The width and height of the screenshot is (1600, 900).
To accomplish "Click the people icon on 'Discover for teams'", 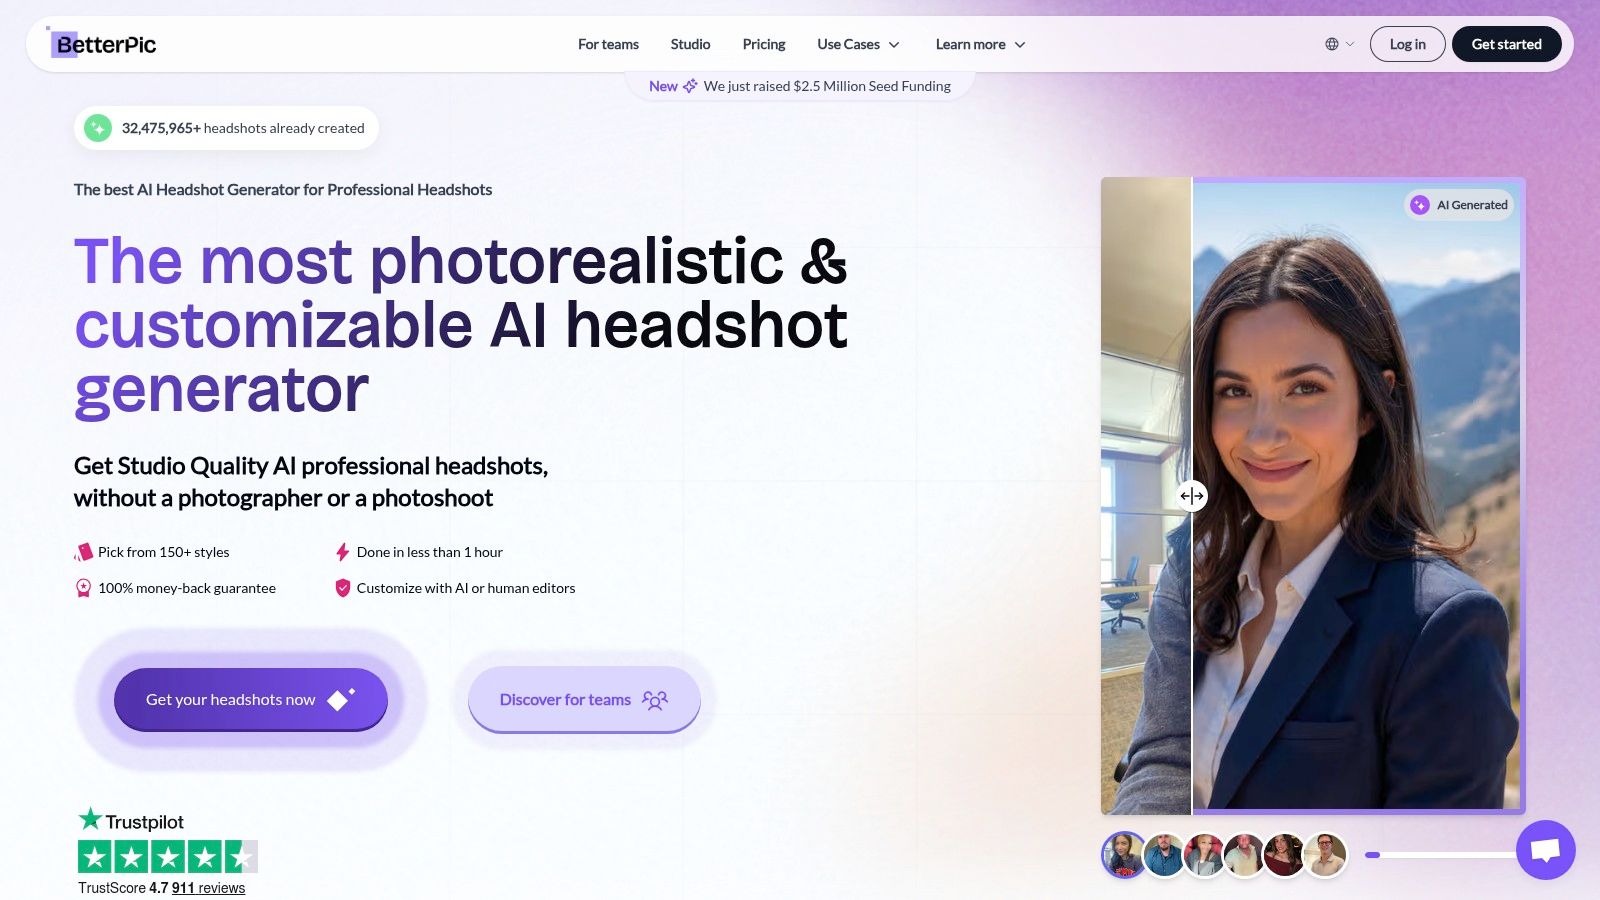I will [x=655, y=700].
